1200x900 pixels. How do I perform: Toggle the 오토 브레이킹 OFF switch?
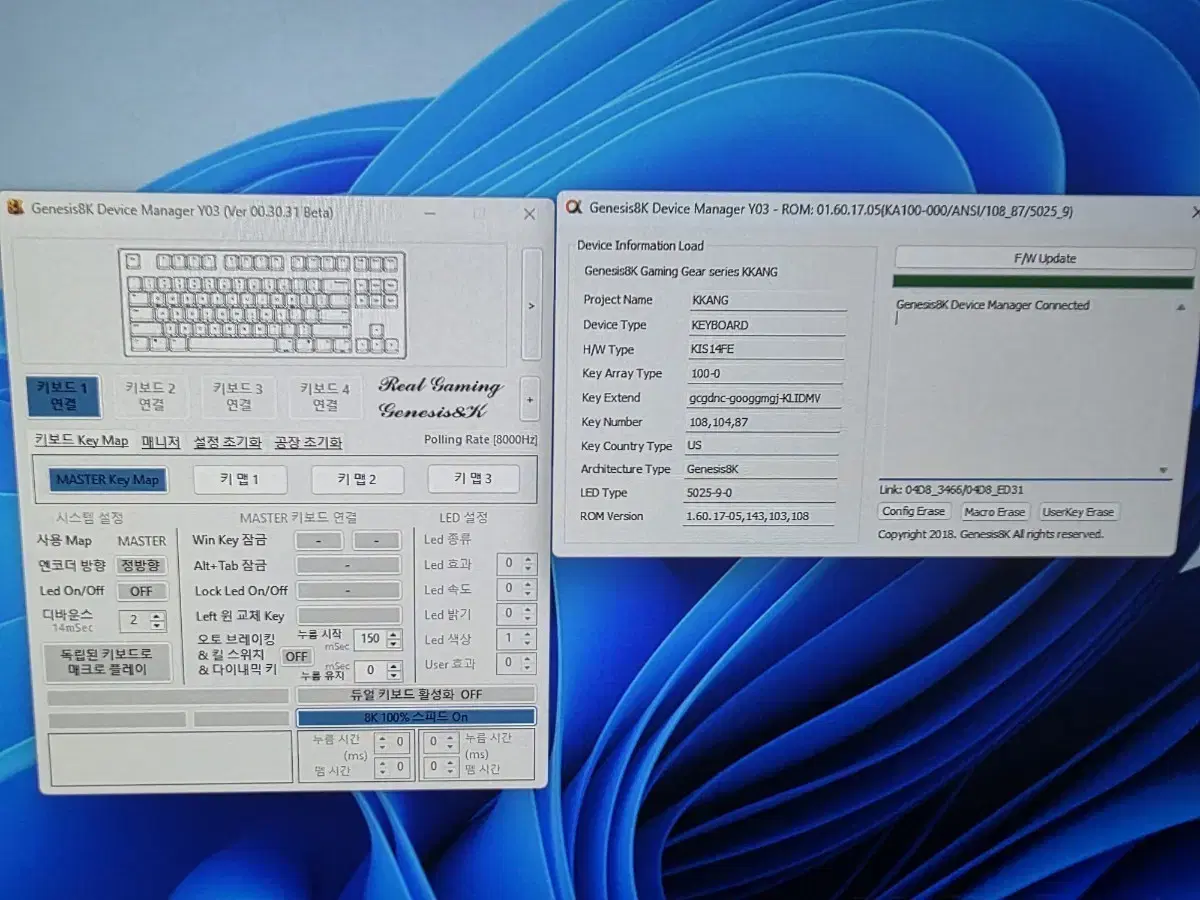(x=295, y=656)
